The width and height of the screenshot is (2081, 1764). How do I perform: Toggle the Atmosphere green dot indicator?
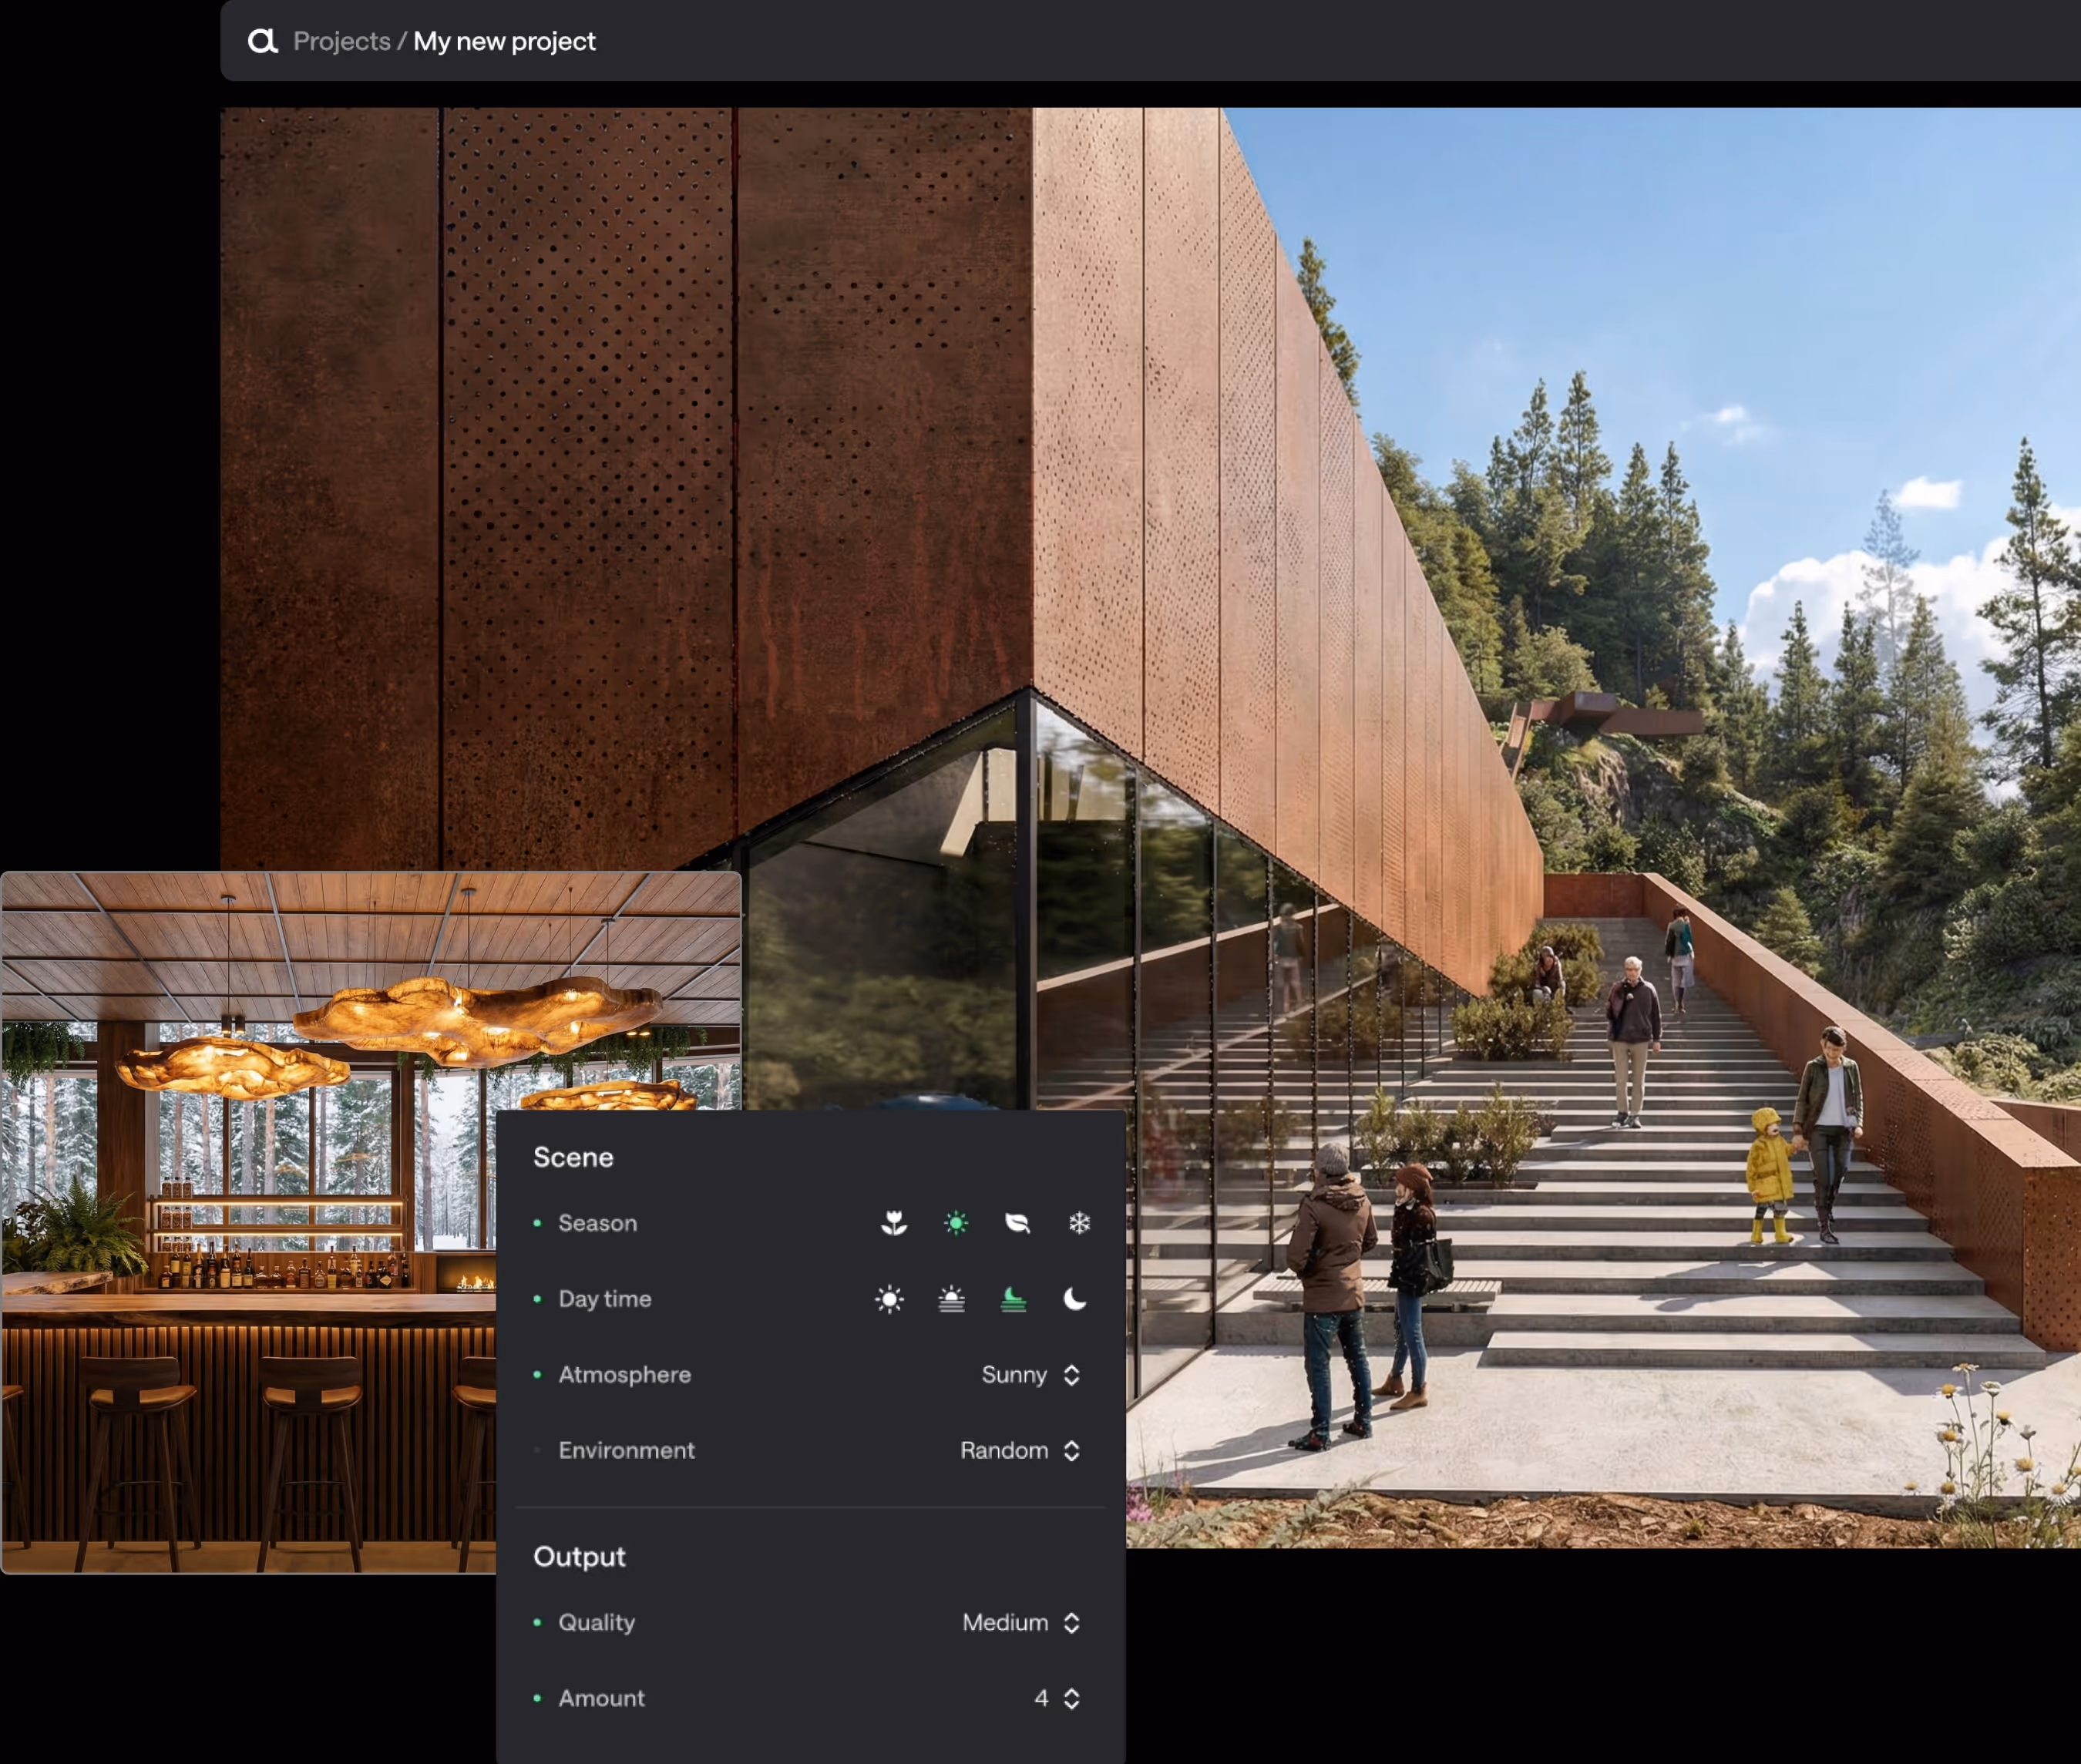pyautogui.click(x=538, y=1375)
